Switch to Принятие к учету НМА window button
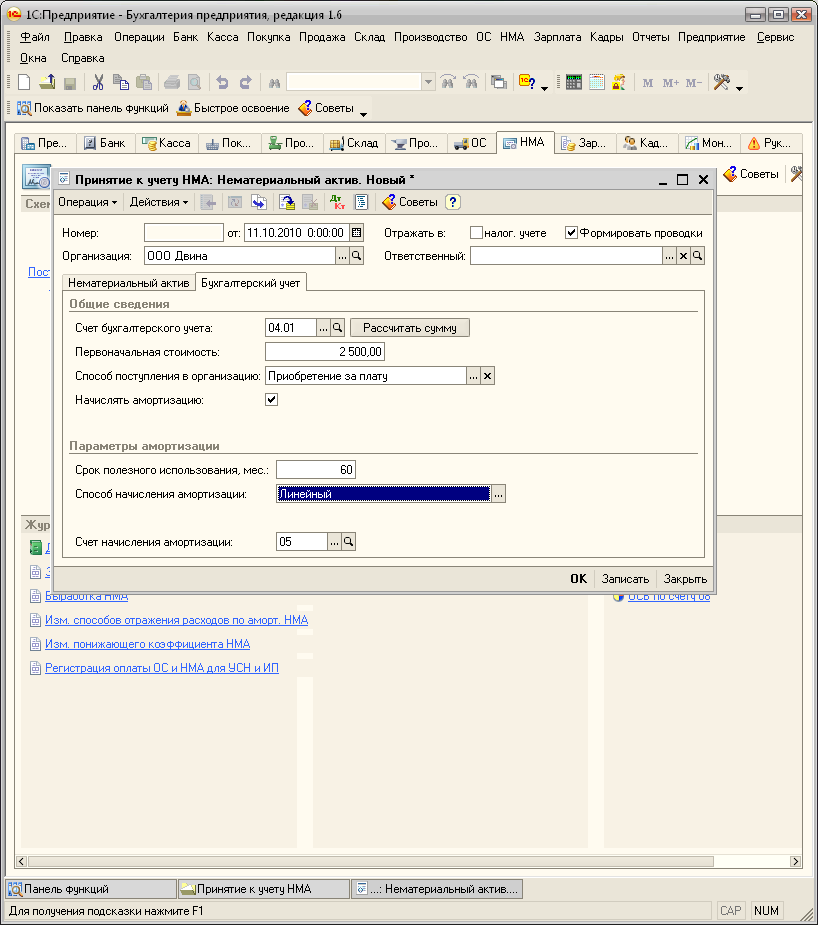The width and height of the screenshot is (818, 925). click(264, 889)
